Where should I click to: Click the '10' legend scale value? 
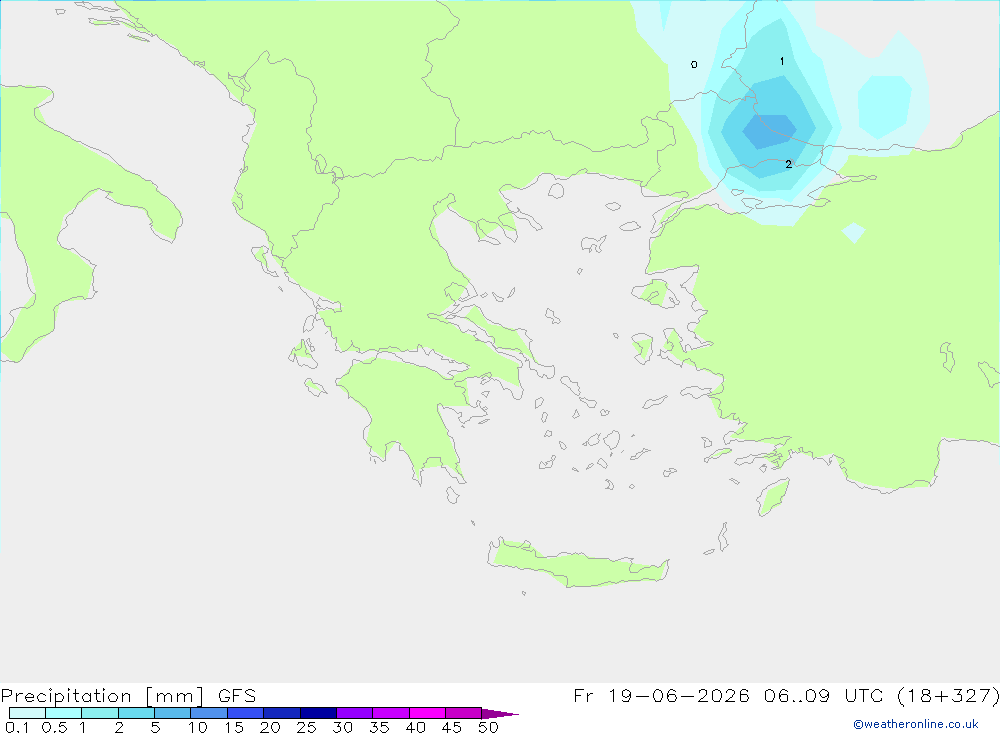click(x=198, y=727)
